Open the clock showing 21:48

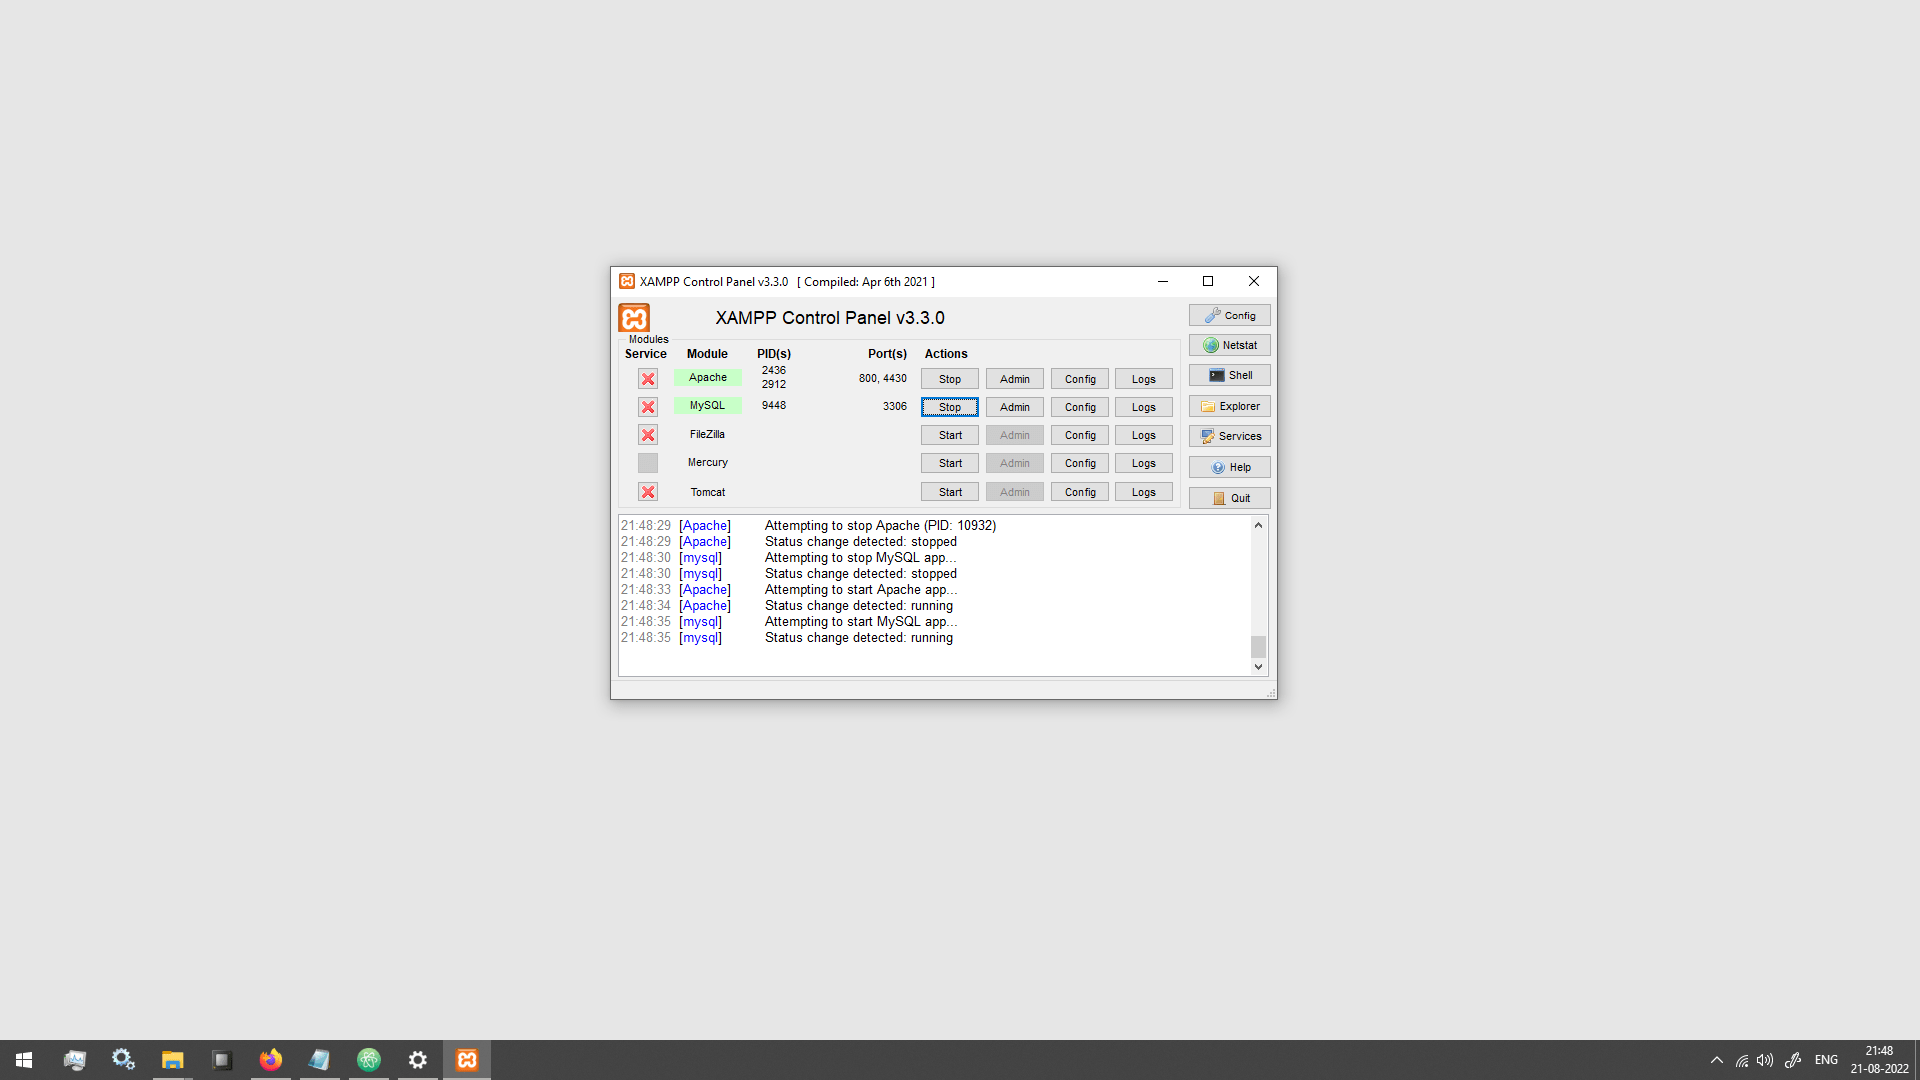[1879, 1060]
